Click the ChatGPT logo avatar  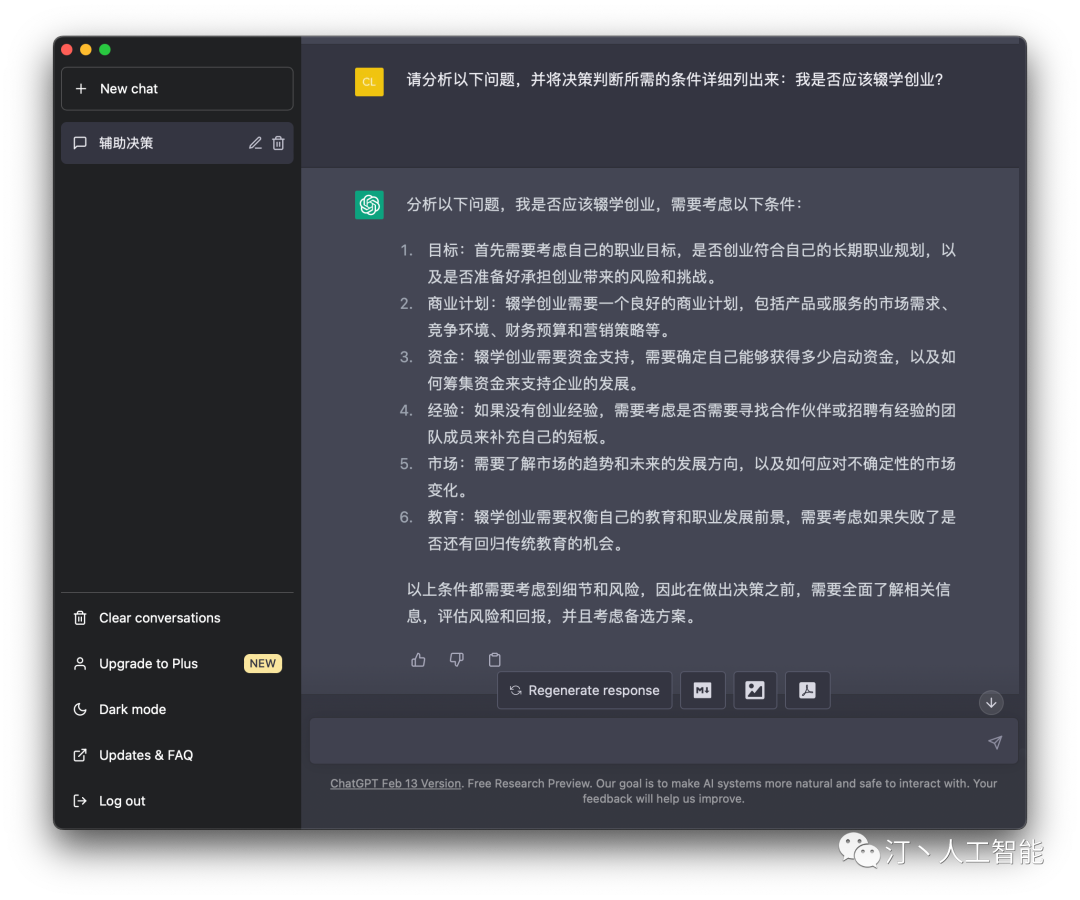369,205
